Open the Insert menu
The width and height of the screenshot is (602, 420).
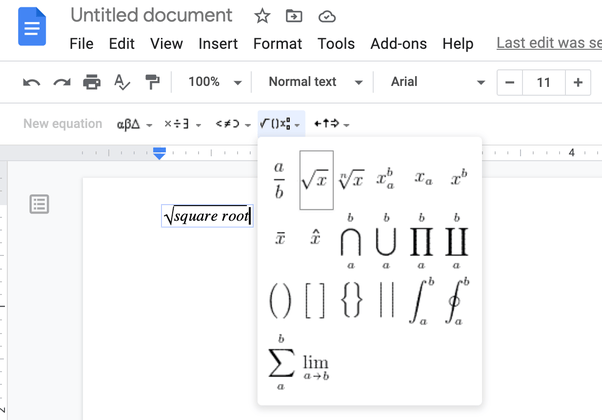point(218,44)
